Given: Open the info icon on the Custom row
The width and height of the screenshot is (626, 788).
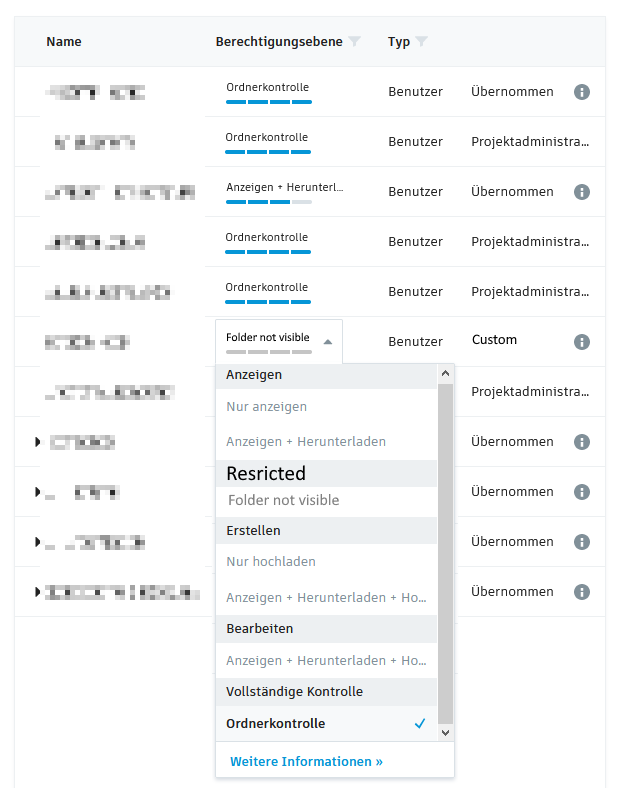Looking at the screenshot, I should pyautogui.click(x=582, y=342).
